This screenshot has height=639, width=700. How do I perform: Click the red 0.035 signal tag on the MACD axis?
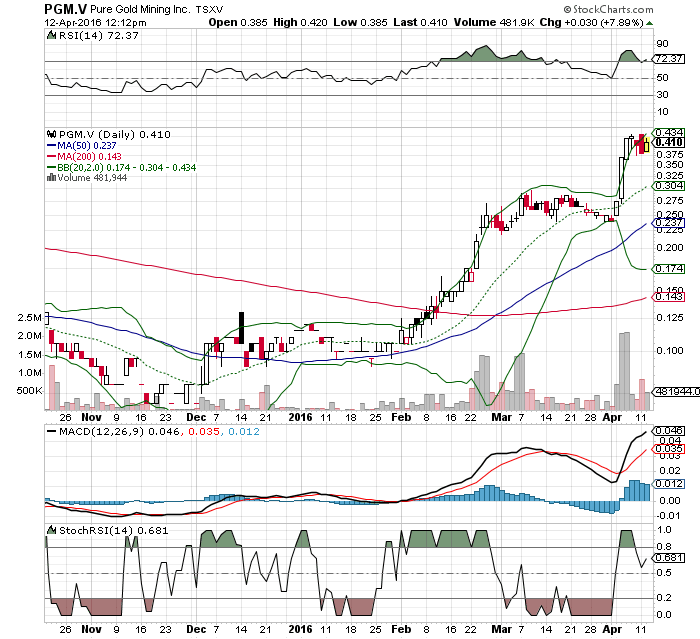669,449
